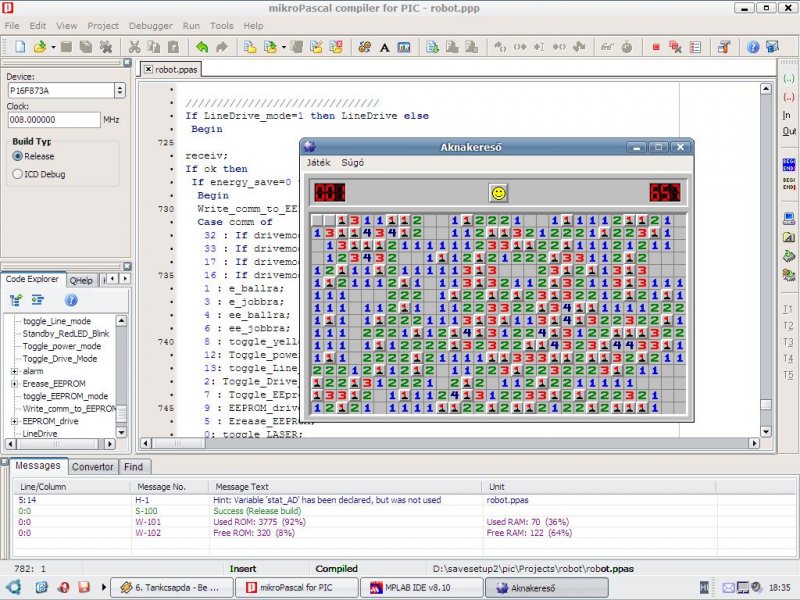Switch to the Find tab
The image size is (800, 600).
click(x=133, y=466)
